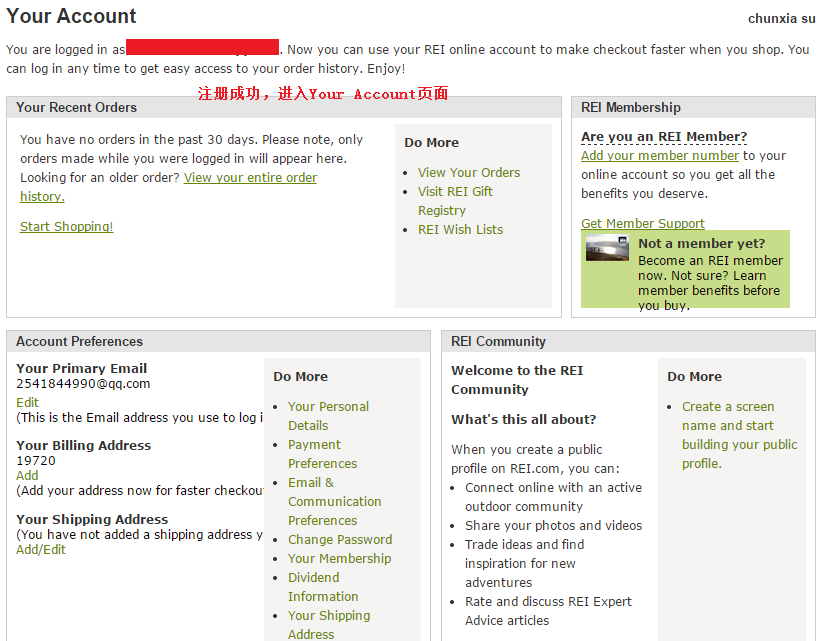The image size is (821, 641).
Task: Click 'Connect online with an active outdoor community'
Action: pyautogui.click(x=553, y=497)
